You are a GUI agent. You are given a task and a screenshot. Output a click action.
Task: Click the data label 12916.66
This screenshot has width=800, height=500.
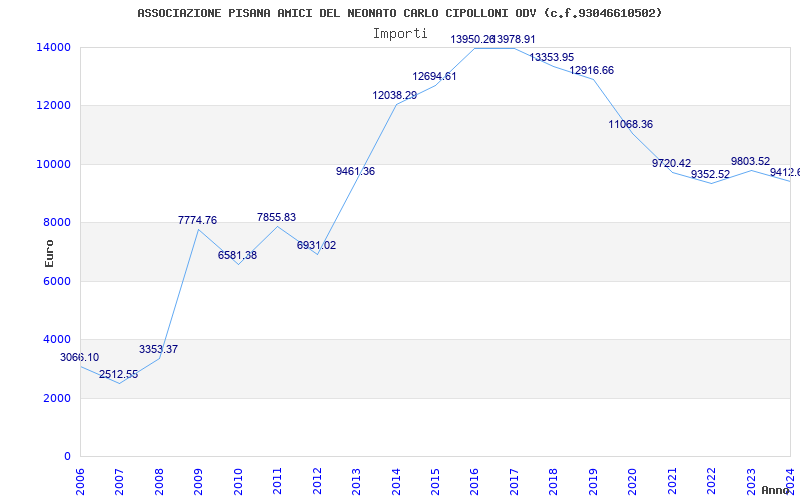[591, 70]
